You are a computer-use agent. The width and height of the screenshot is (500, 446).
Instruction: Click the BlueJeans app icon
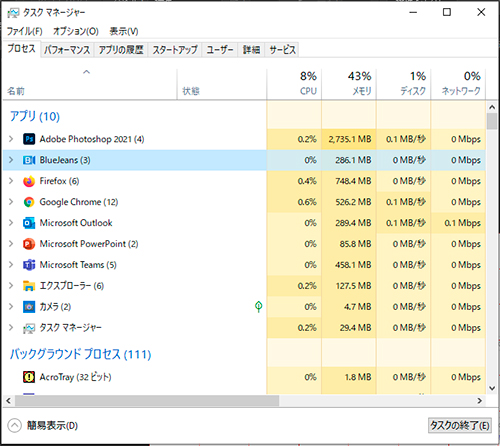pyautogui.click(x=29, y=160)
